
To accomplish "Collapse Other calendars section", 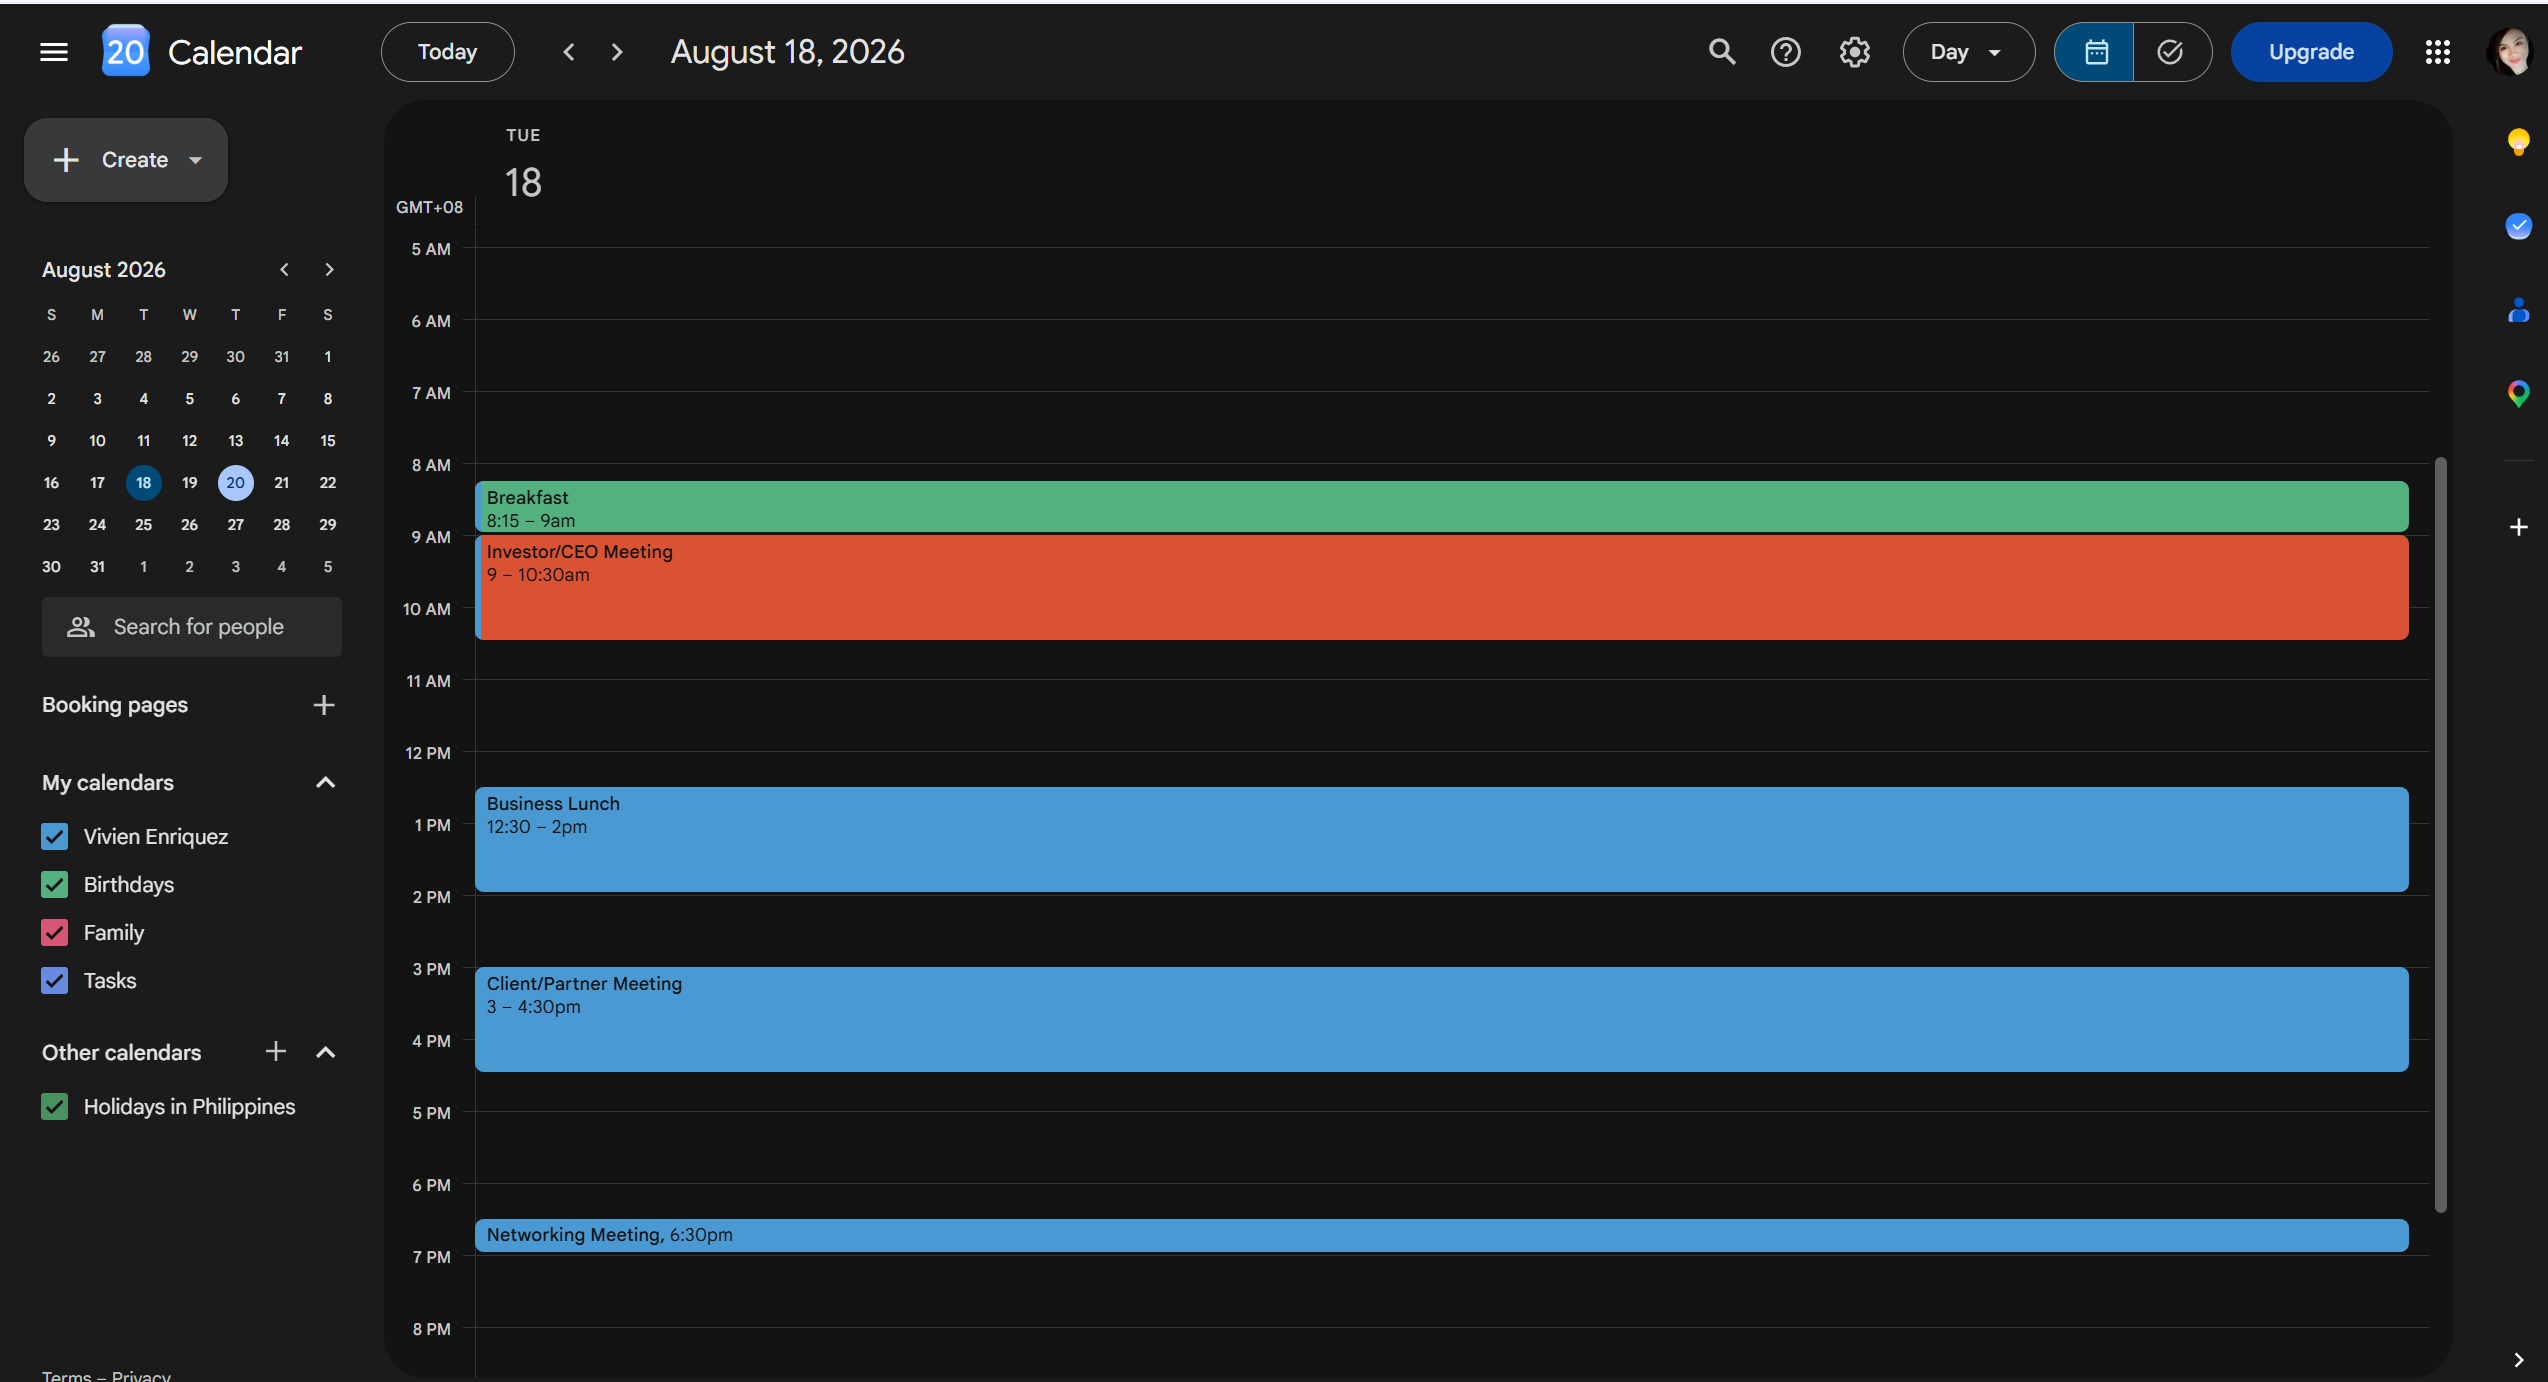I will [325, 1052].
